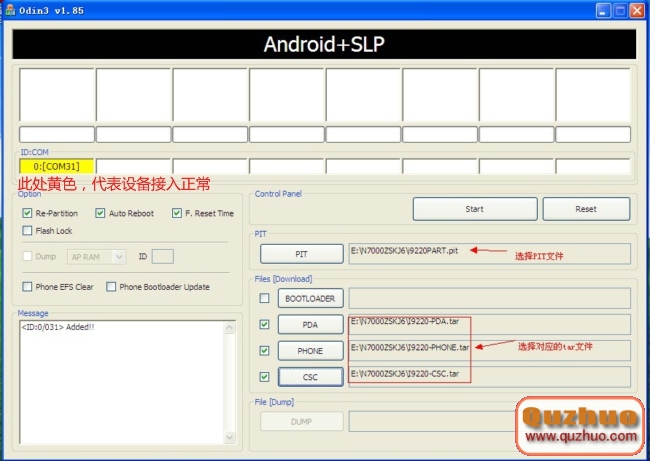Open the PIT file chooser button
Image resolution: width=650 pixels, height=461 pixels.
[x=301, y=254]
